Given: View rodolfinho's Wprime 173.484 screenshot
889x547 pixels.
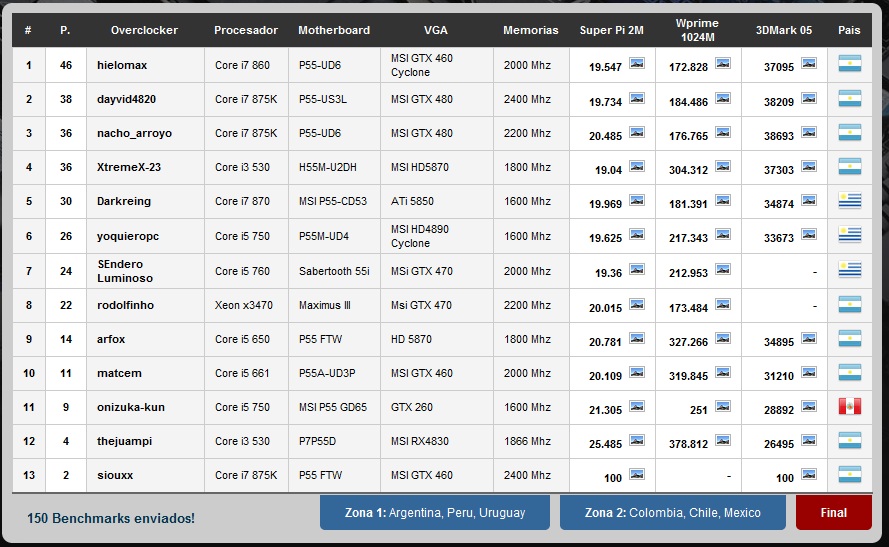Looking at the screenshot, I should [x=722, y=305].
